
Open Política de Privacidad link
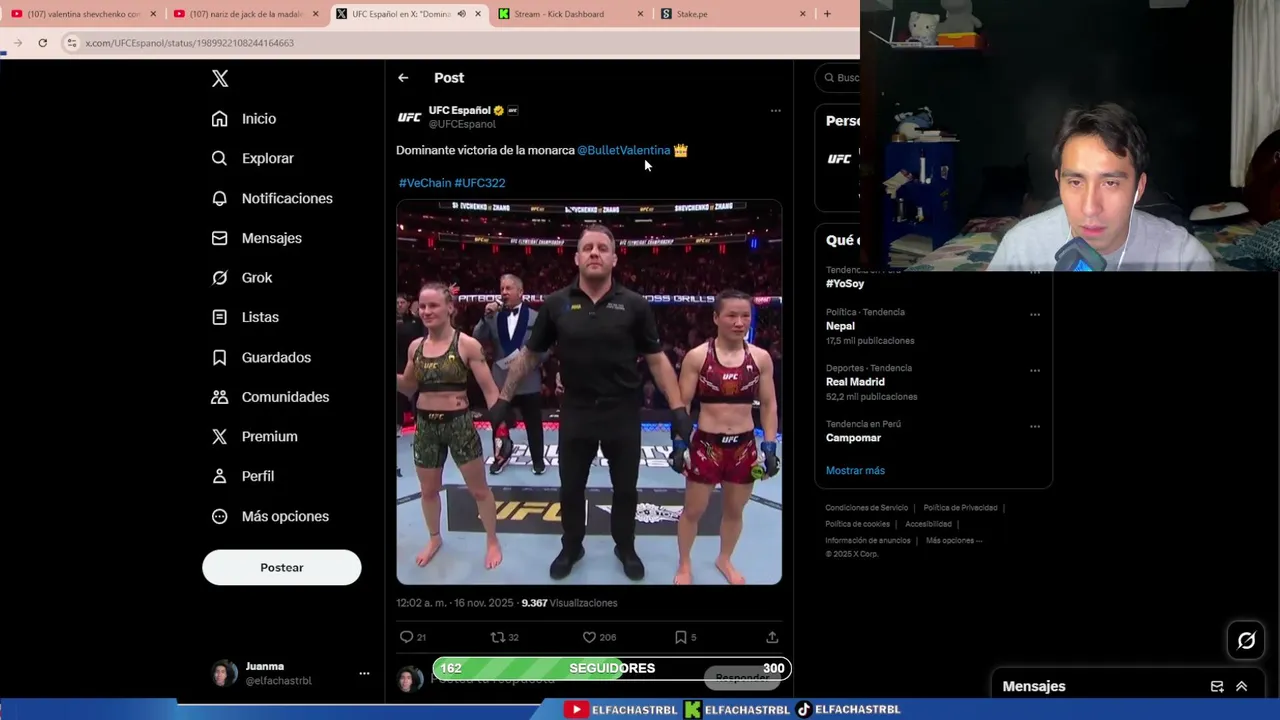(x=960, y=508)
